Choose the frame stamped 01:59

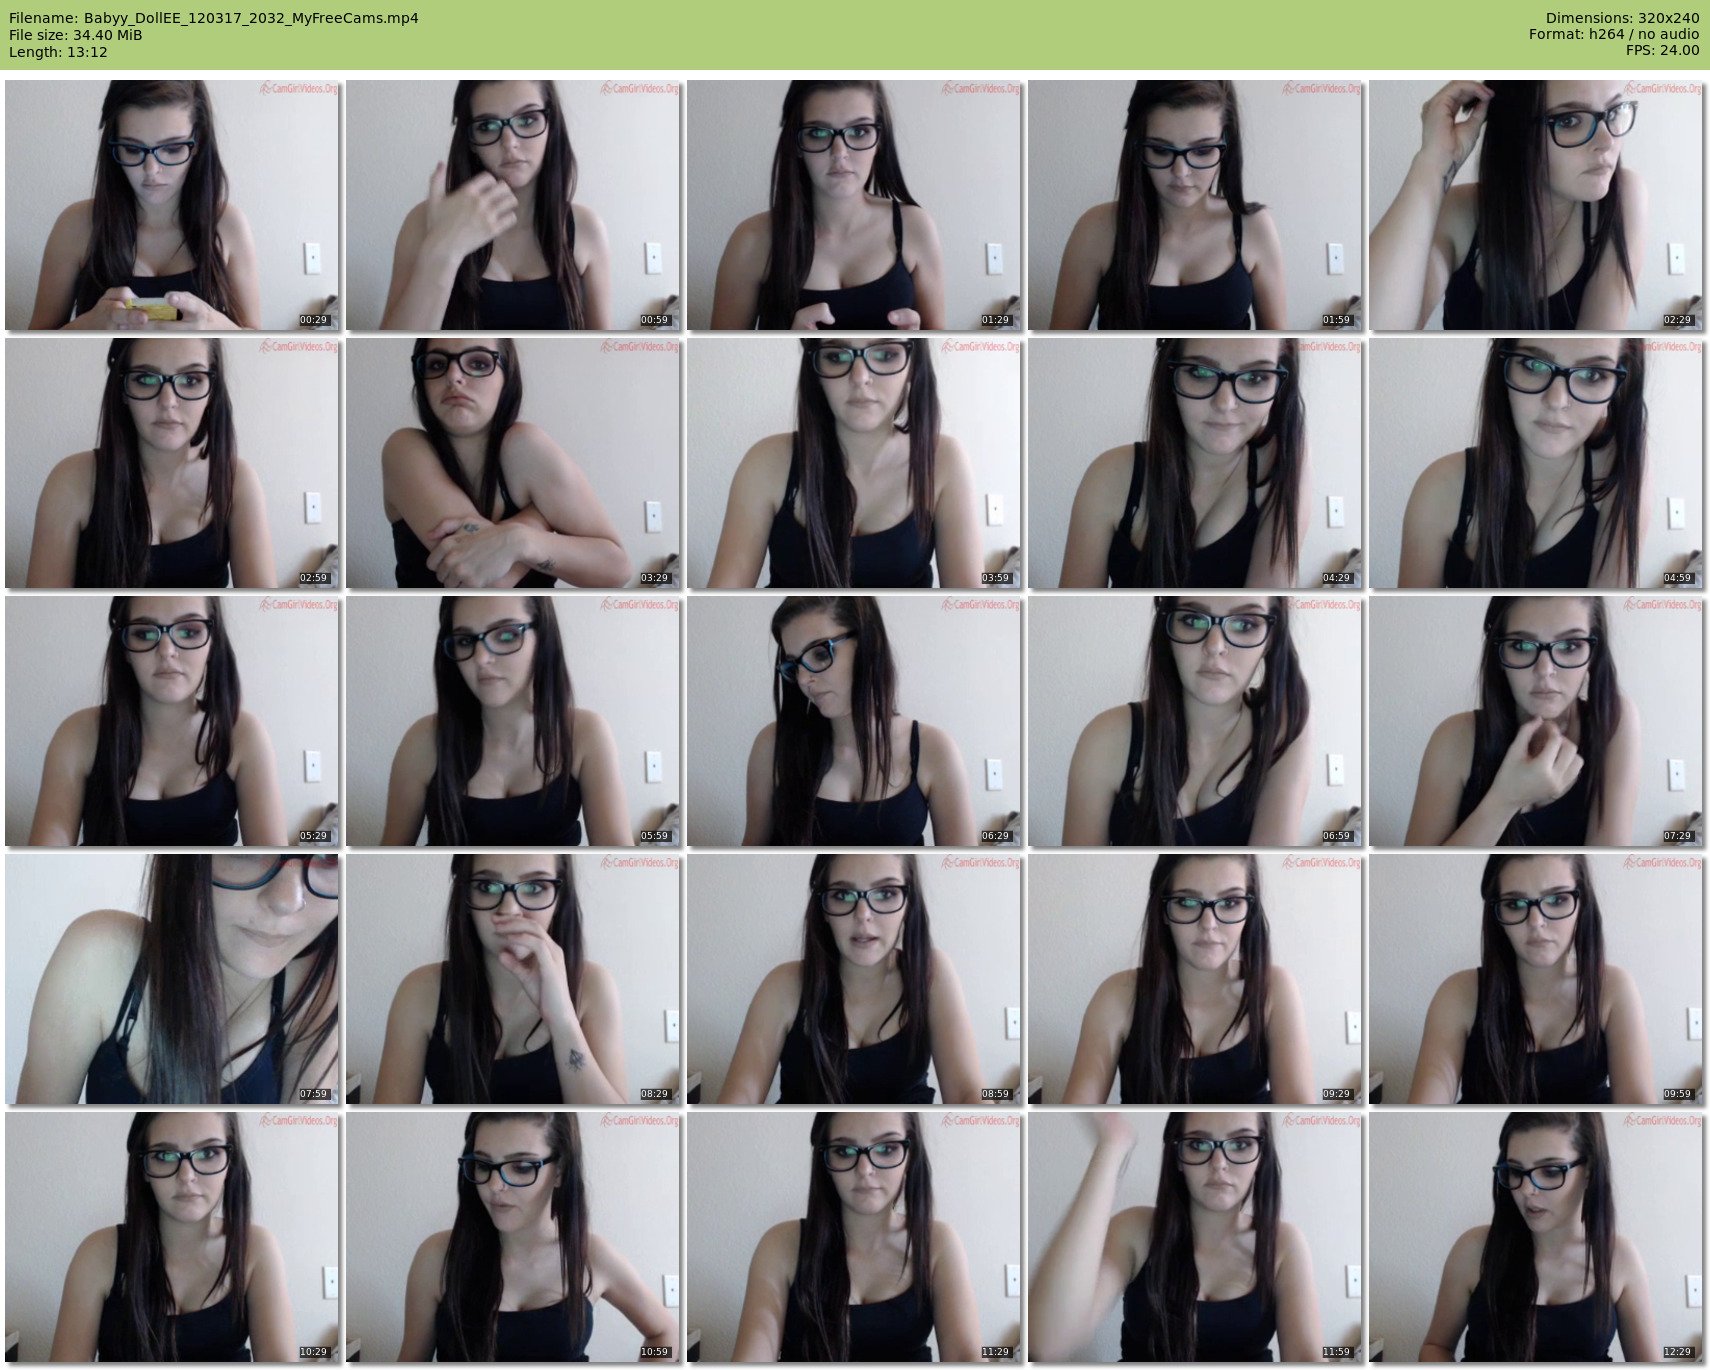click(x=1195, y=205)
